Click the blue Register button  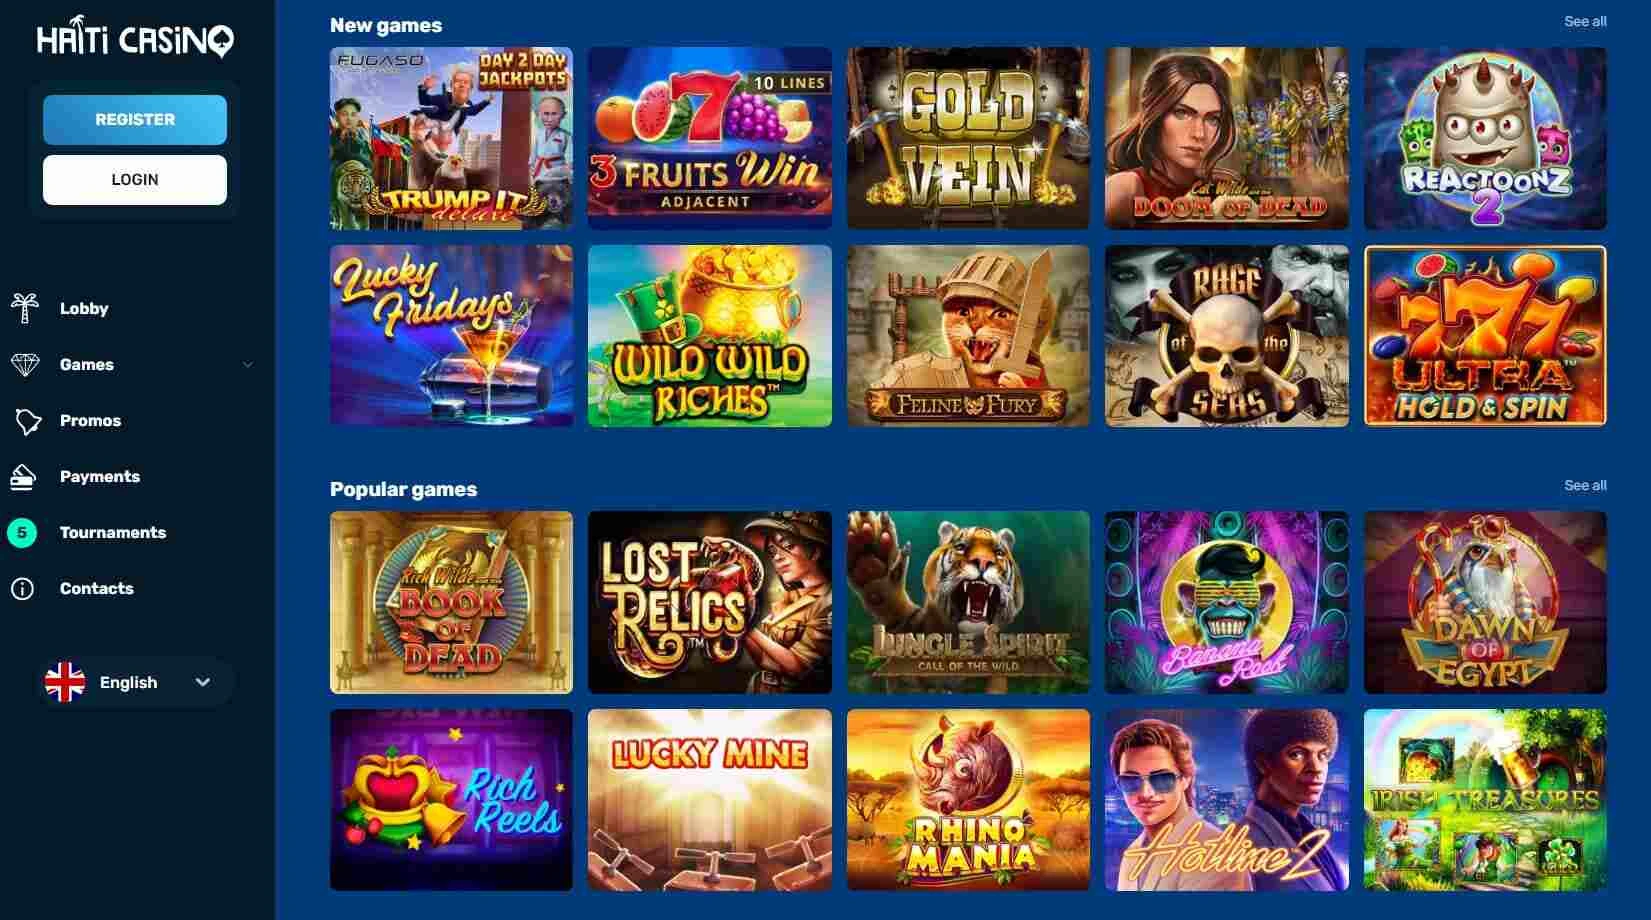coord(135,120)
